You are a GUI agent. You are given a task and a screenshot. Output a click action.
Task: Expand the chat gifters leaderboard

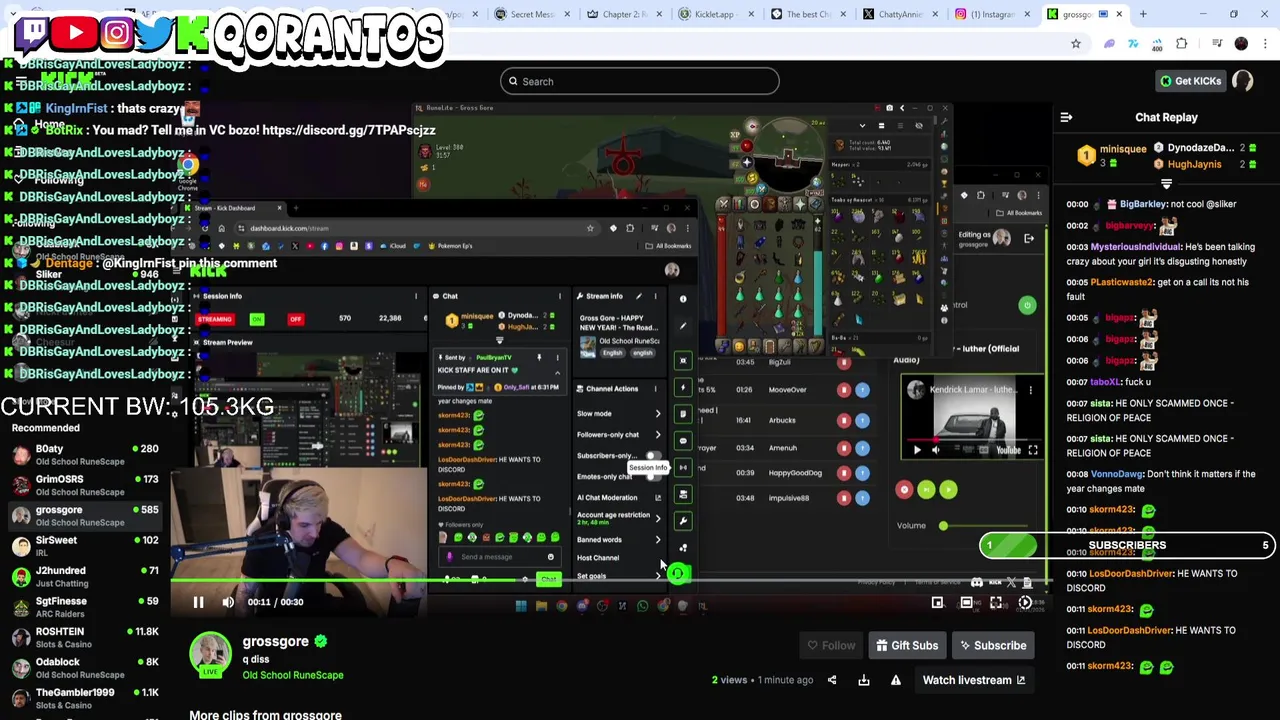(x=1166, y=184)
